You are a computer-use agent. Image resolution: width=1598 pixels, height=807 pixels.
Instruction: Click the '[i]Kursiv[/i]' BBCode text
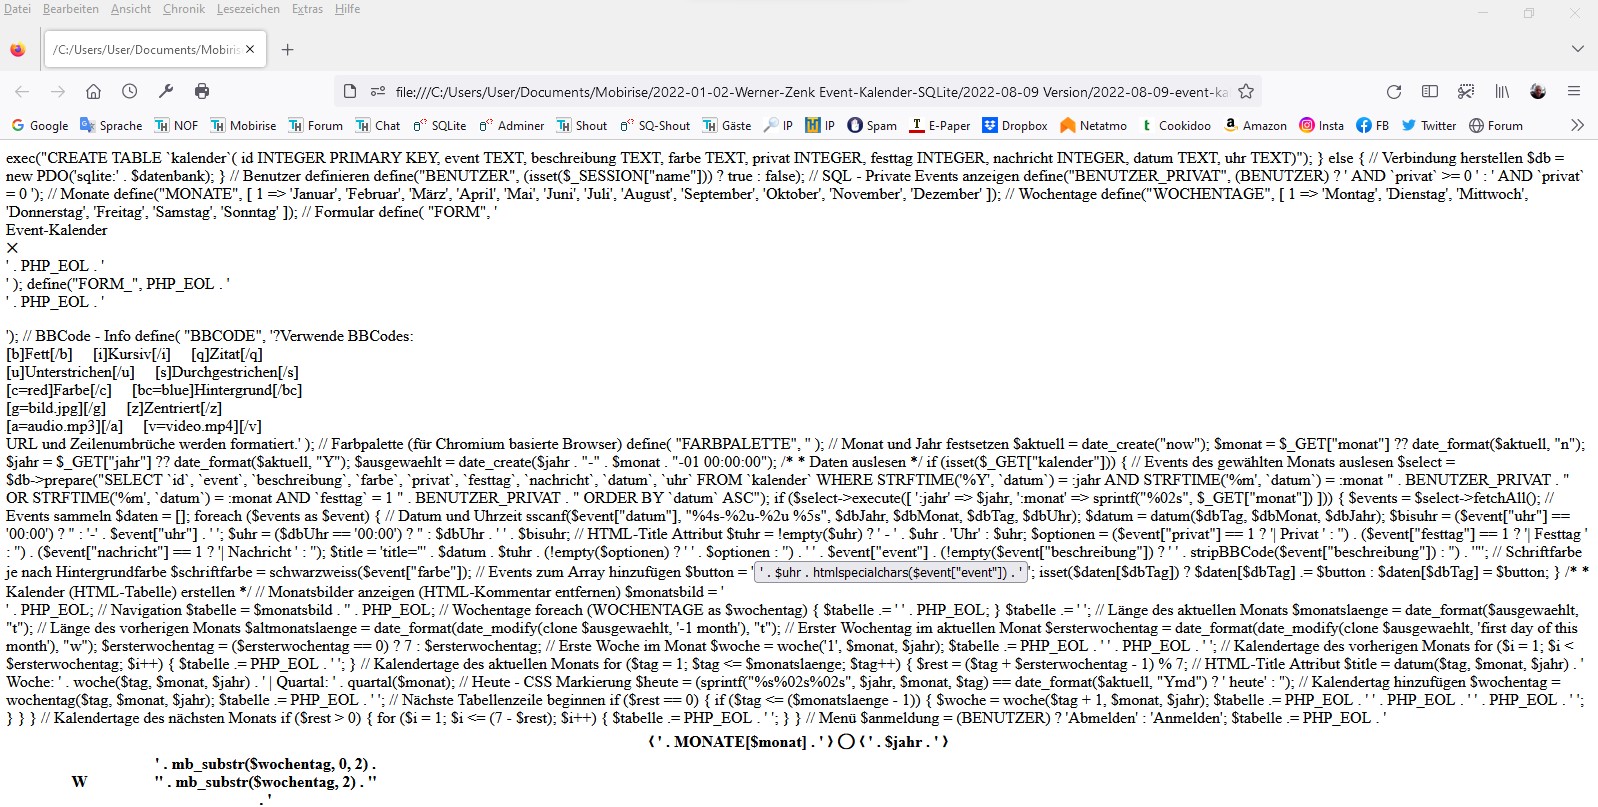(x=132, y=354)
